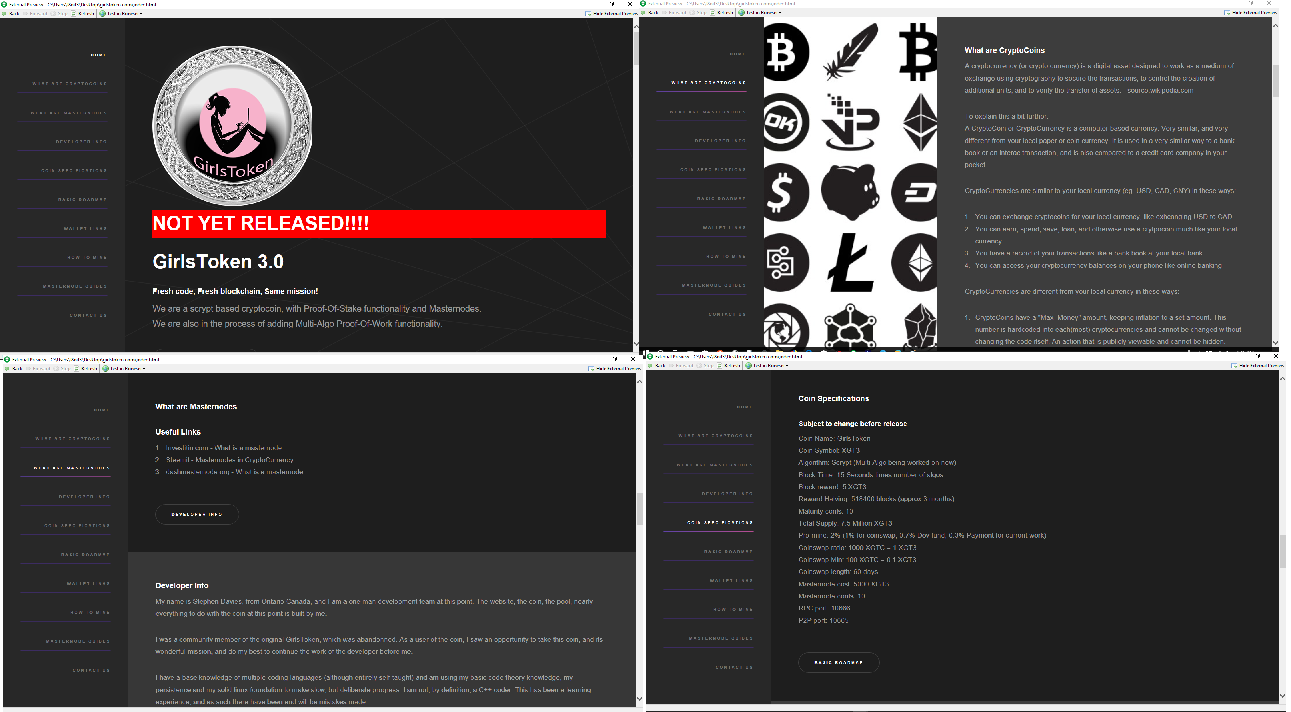
Task: Go to Home in the top-right window sidebar
Action: 737,54
